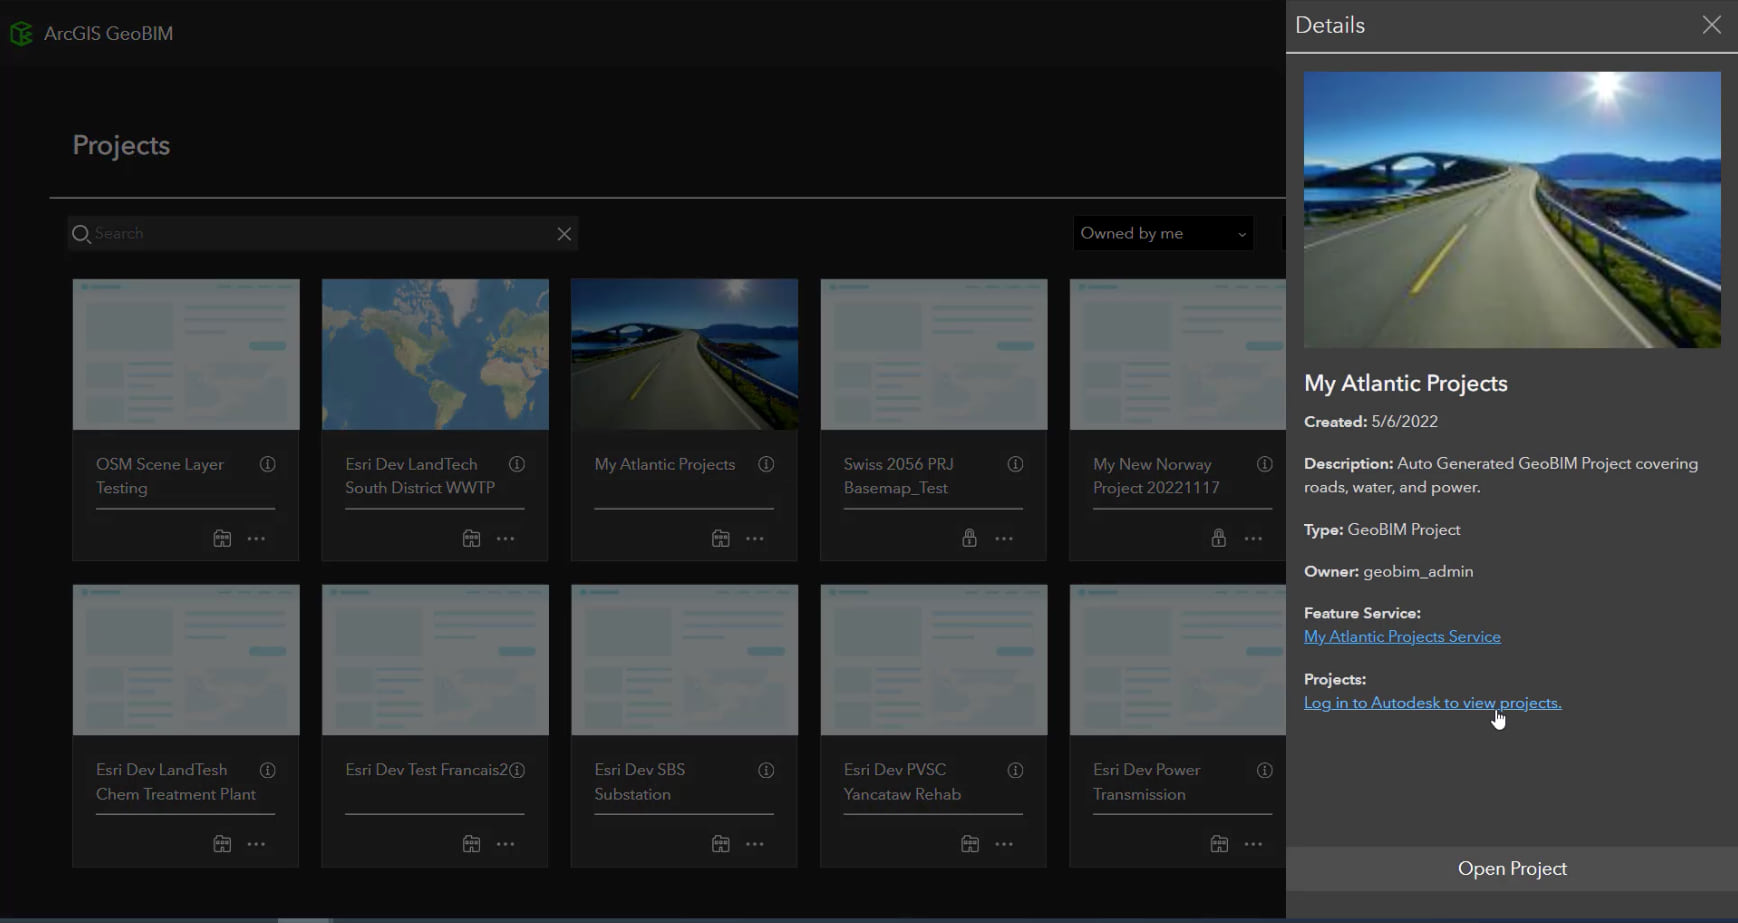1738x923 pixels.
Task: Open My Atlantic Projects Service link
Action: point(1402,637)
